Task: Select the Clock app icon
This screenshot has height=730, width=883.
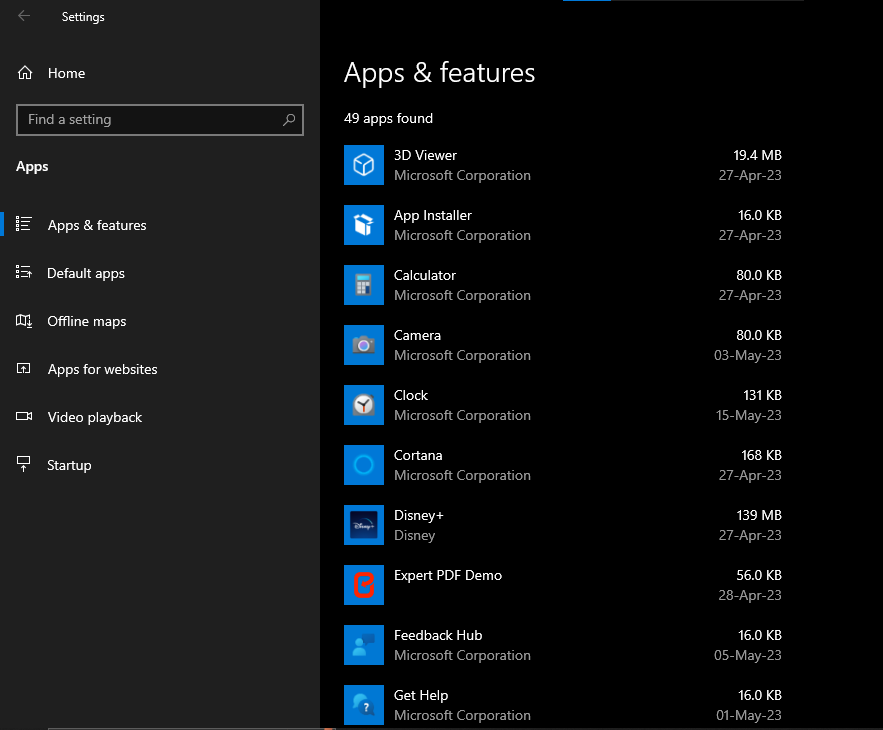Action: 364,405
